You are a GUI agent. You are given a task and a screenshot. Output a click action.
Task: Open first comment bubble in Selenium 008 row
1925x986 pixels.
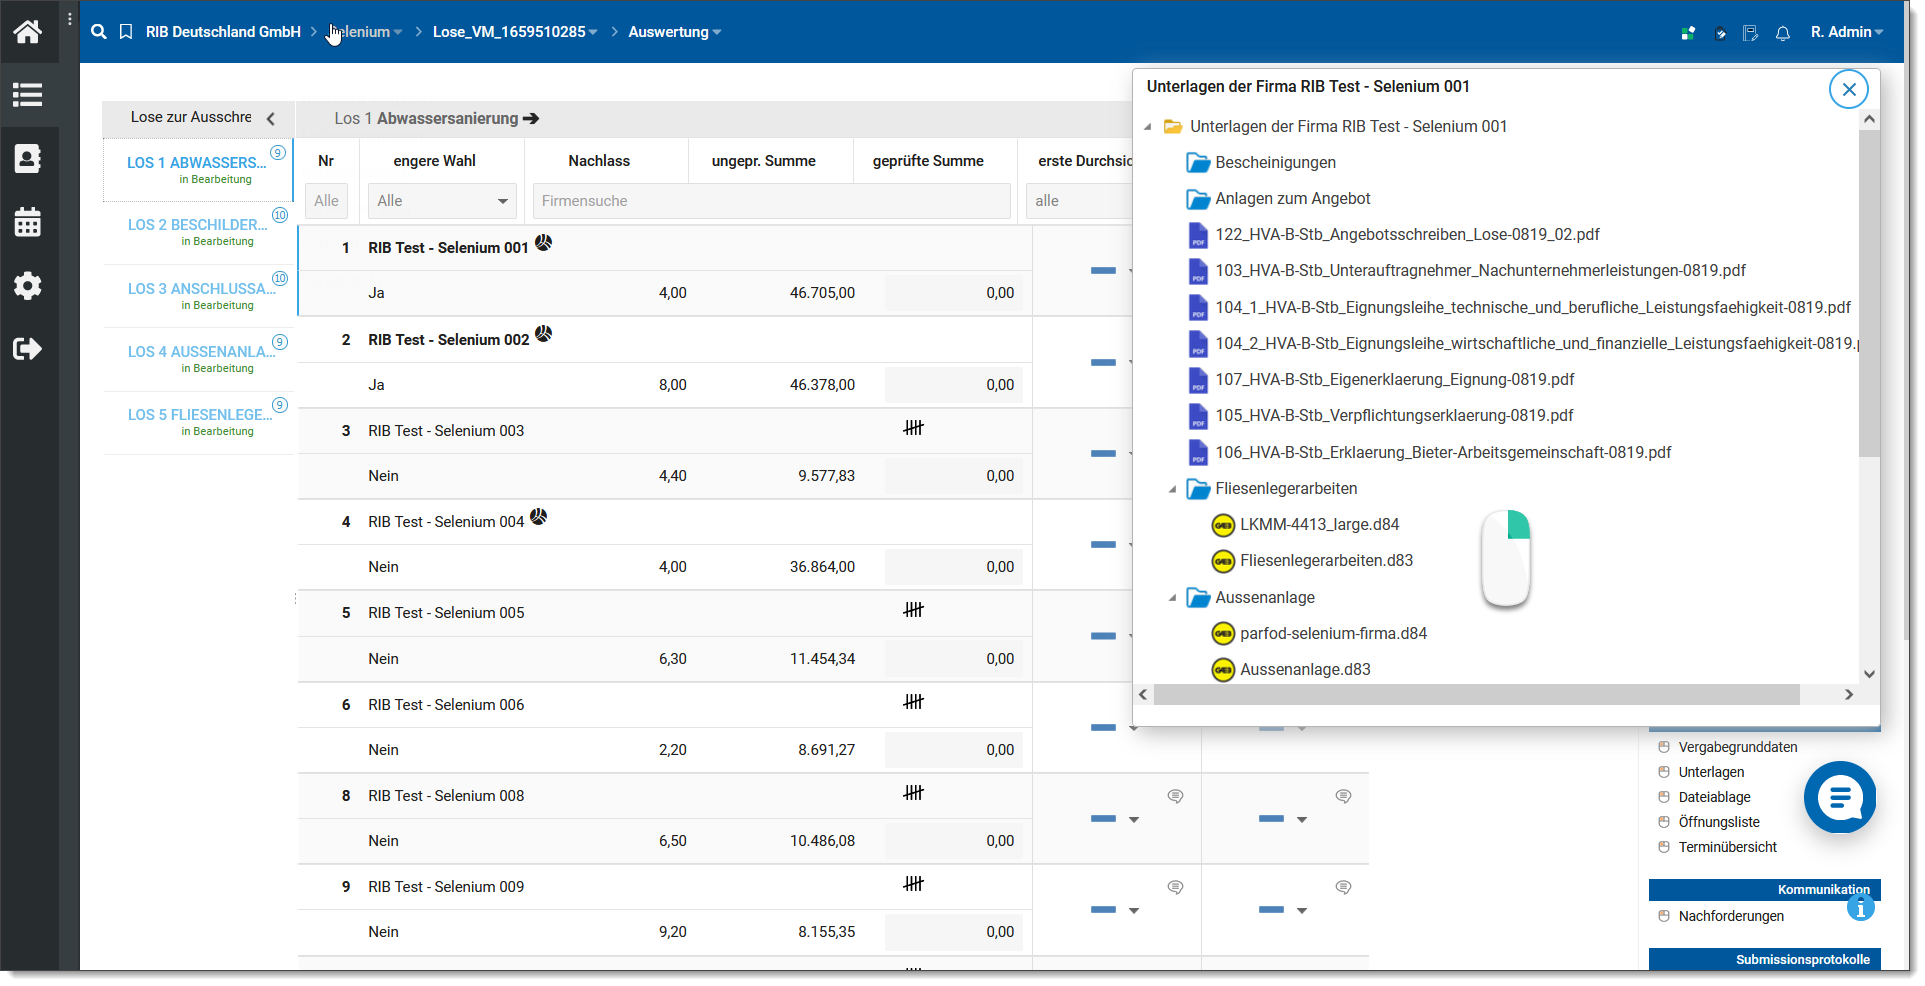(1176, 796)
